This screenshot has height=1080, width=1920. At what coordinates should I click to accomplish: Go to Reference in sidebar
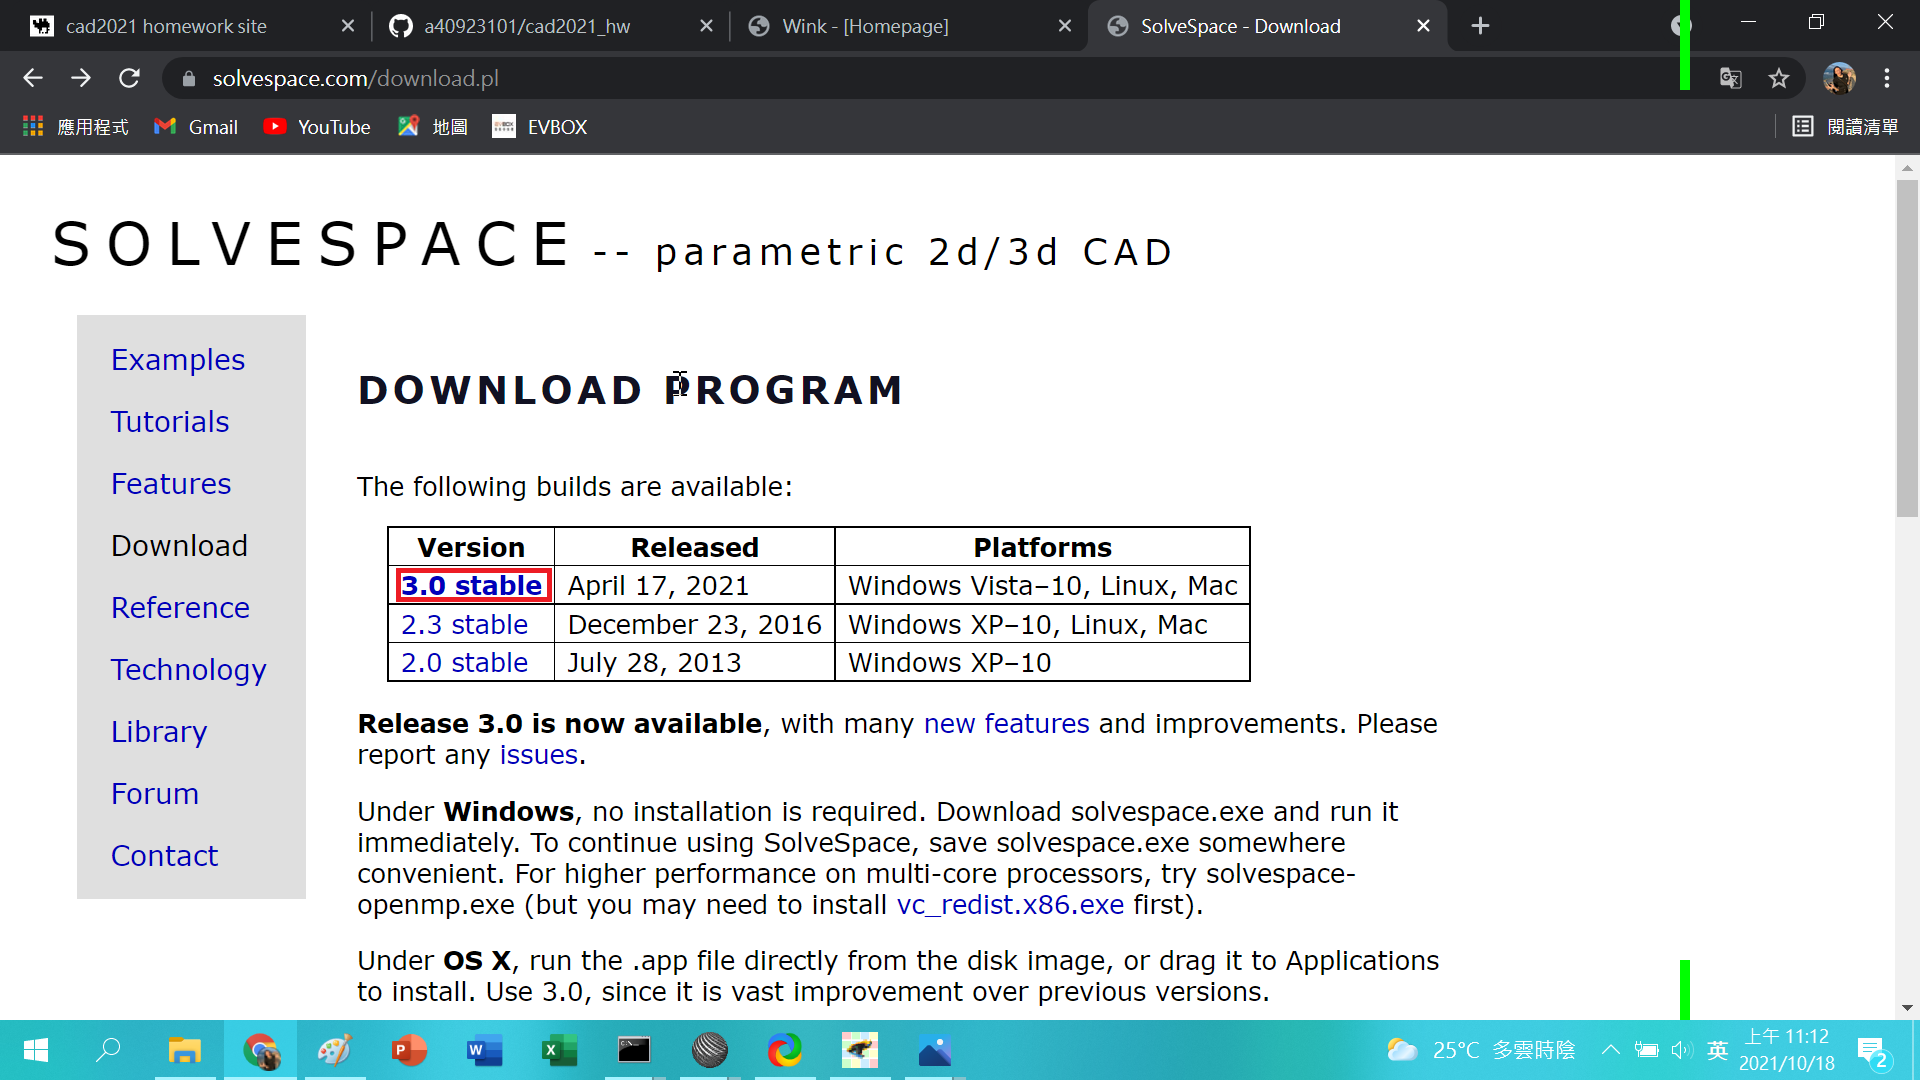pos(180,608)
